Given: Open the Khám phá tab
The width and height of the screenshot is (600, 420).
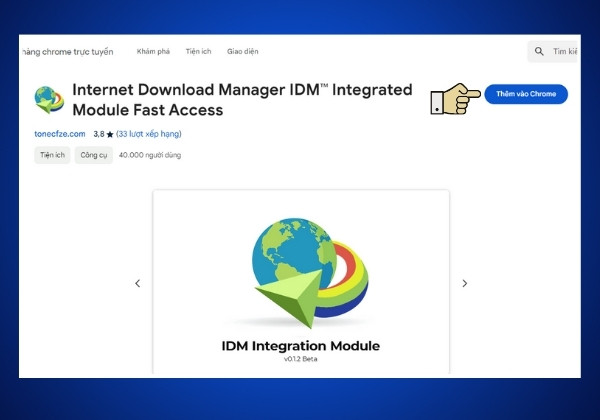Looking at the screenshot, I should pyautogui.click(x=153, y=51).
